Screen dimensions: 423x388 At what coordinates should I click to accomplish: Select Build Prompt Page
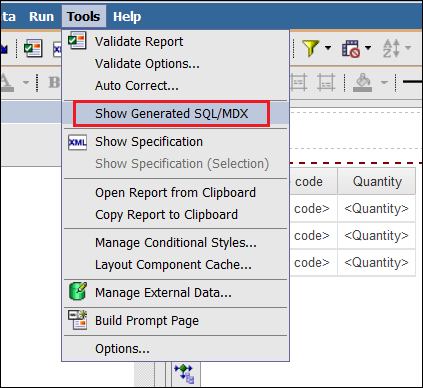[x=176, y=321]
